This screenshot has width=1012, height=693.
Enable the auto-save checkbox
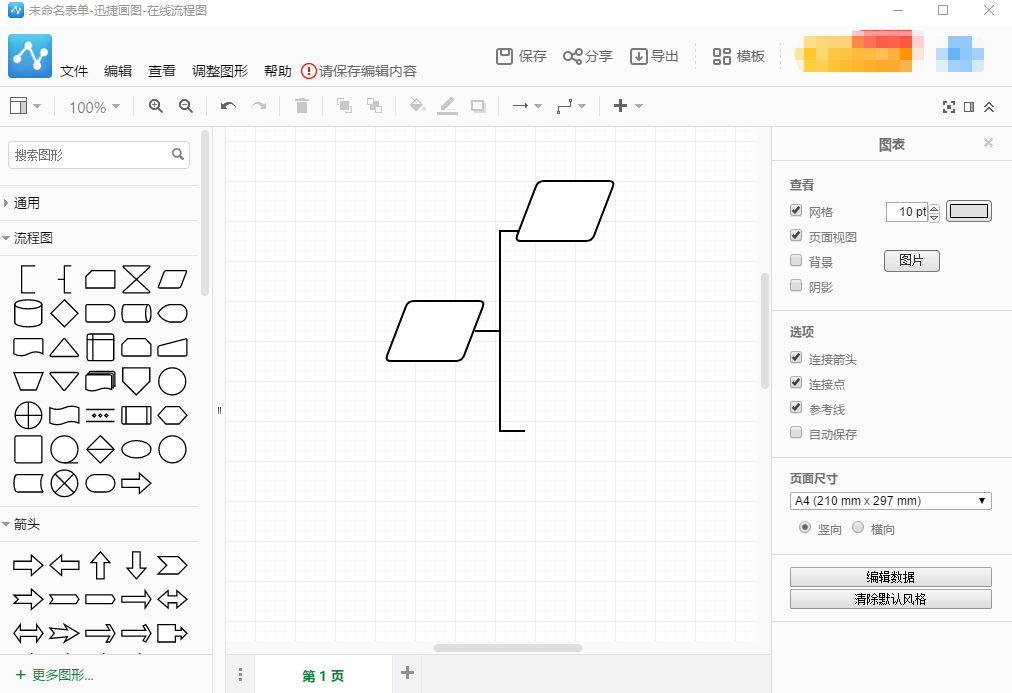point(796,433)
